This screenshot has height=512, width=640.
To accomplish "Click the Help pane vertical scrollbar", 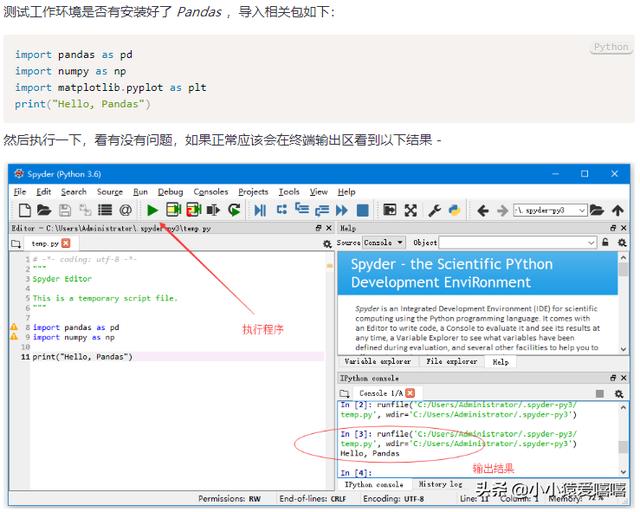I will (x=623, y=303).
